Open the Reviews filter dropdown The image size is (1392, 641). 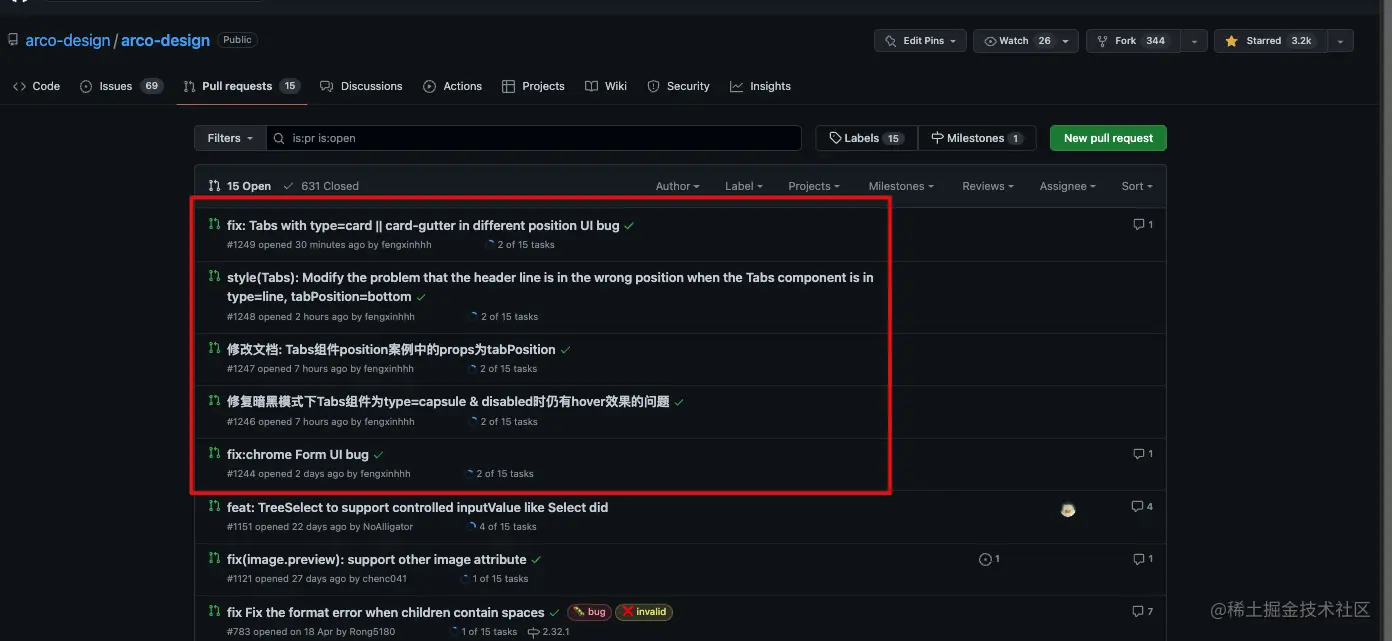(x=988, y=186)
